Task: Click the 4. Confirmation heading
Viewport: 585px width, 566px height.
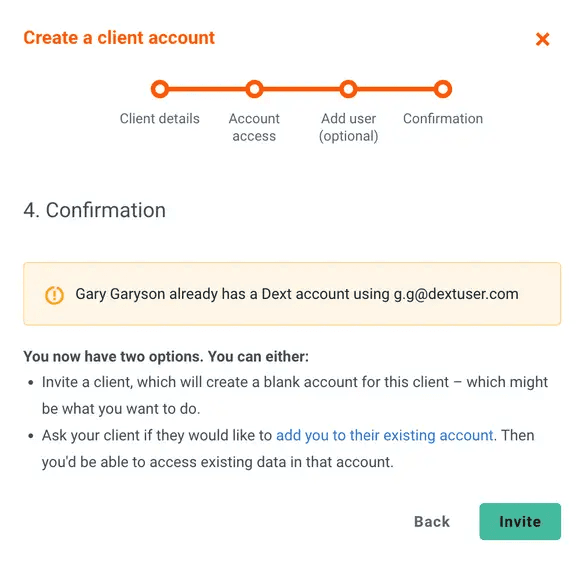Action: tap(94, 210)
